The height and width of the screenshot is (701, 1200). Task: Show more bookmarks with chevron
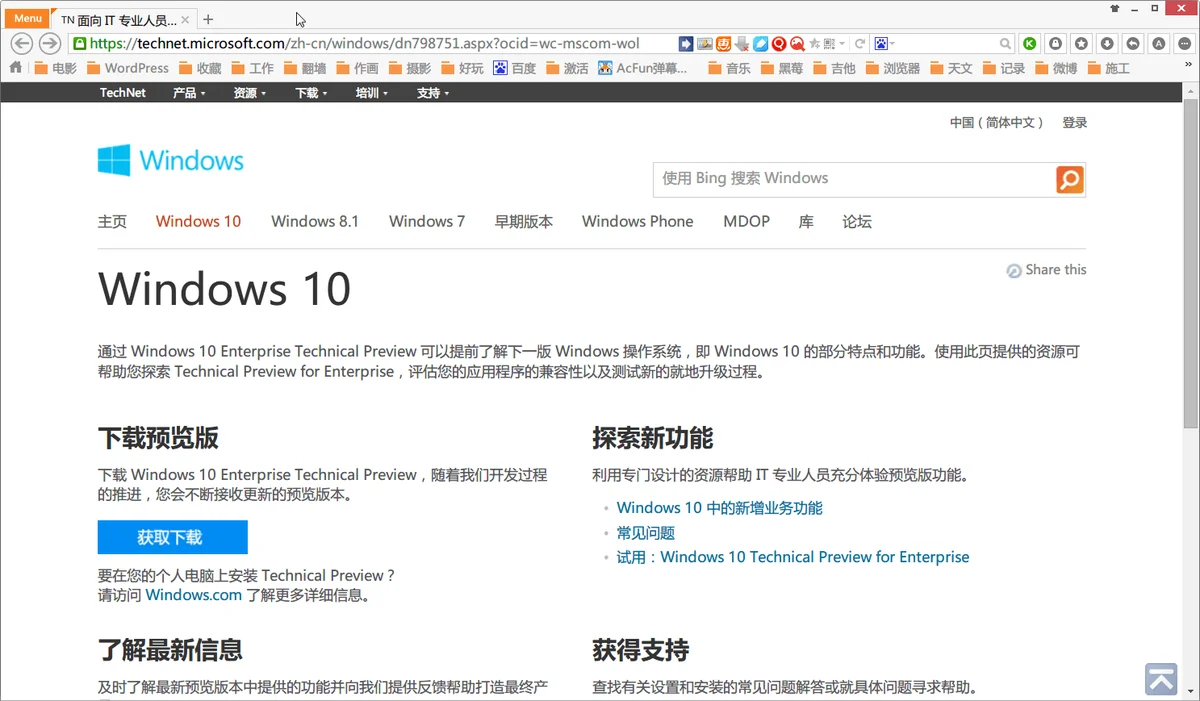(1187, 64)
